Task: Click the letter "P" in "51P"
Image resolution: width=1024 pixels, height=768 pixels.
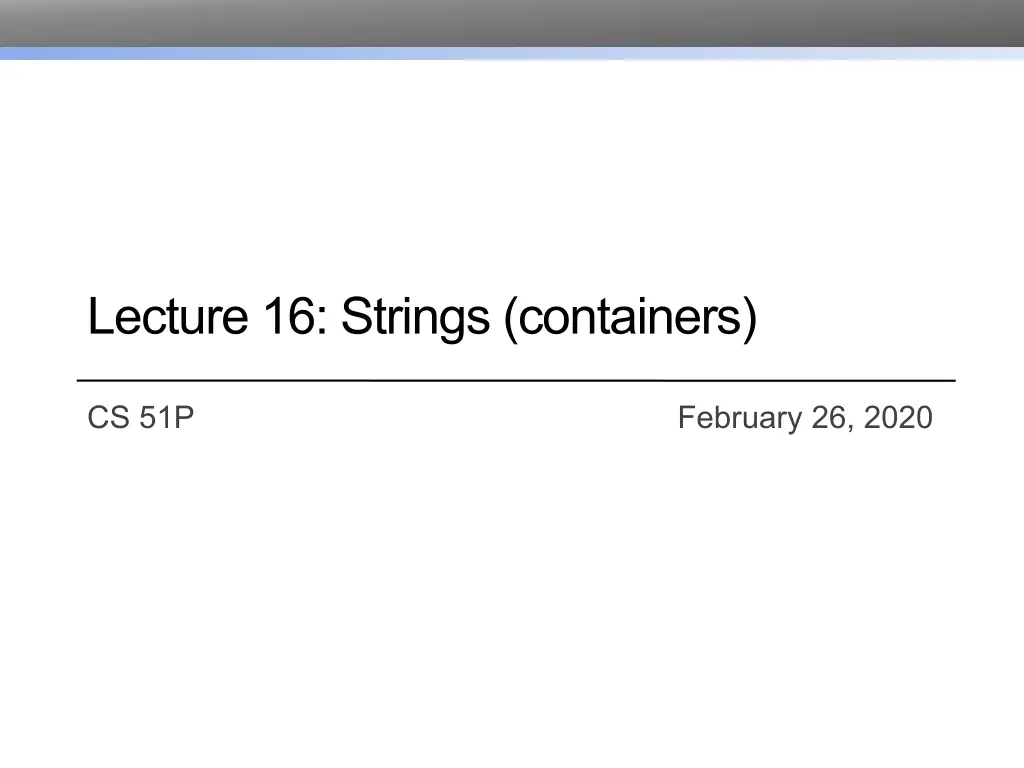Action: (x=182, y=418)
